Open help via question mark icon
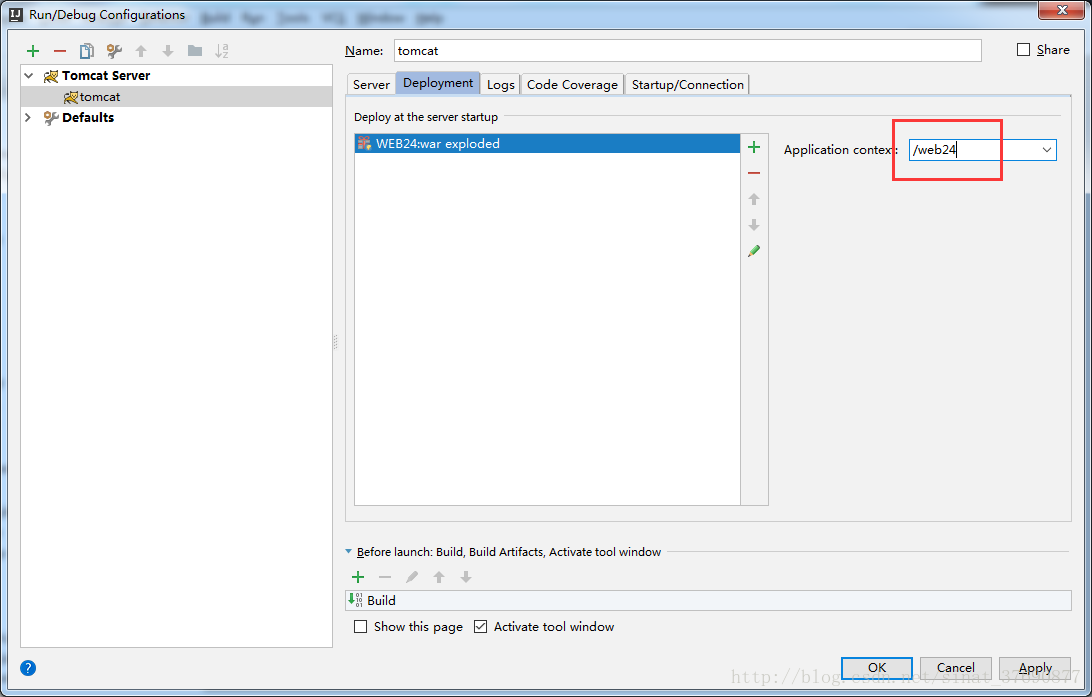 click(28, 668)
